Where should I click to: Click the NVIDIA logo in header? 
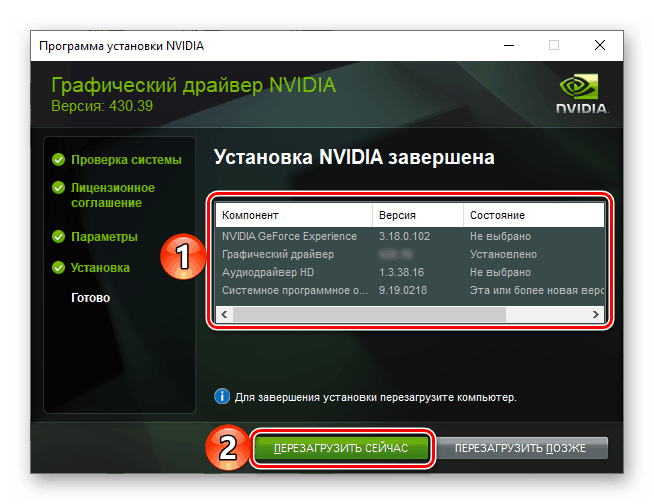click(x=582, y=93)
